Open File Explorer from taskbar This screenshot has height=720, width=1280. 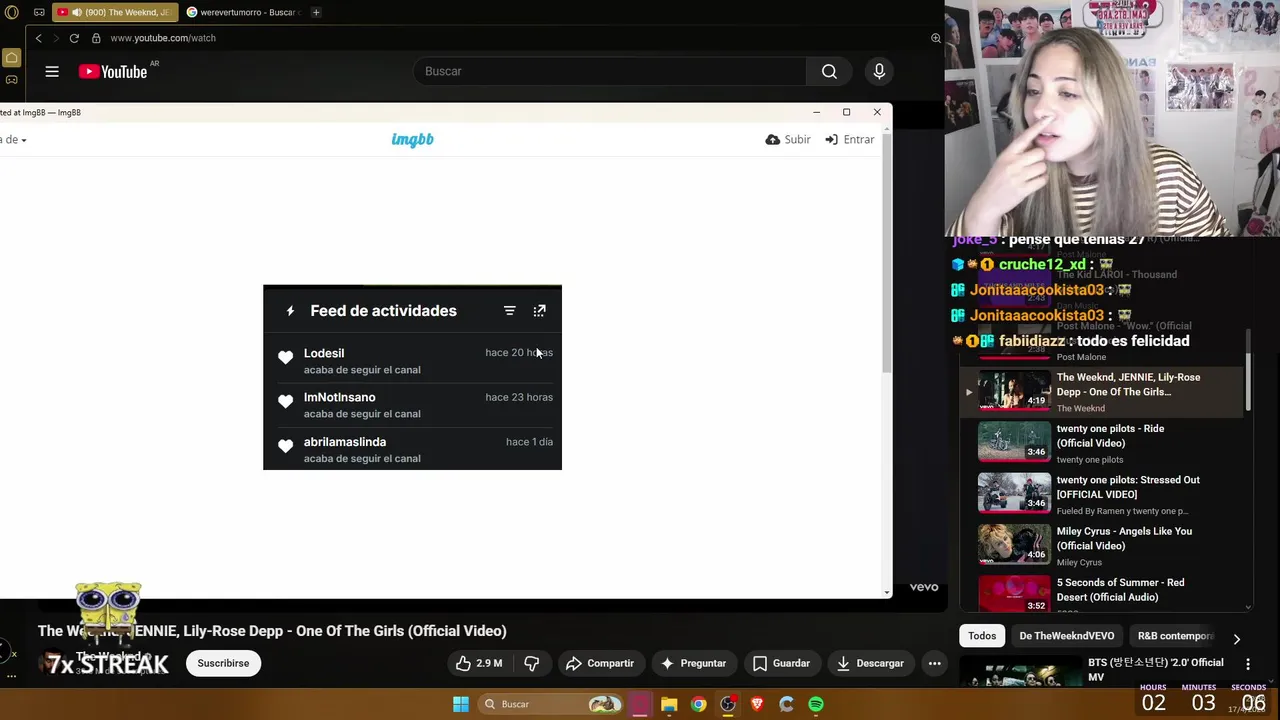pos(669,704)
